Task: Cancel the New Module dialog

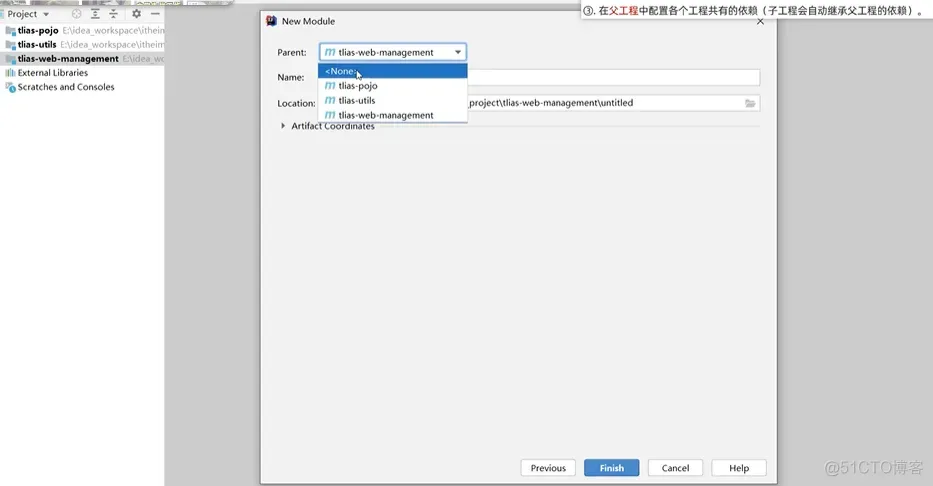Action: 675,468
